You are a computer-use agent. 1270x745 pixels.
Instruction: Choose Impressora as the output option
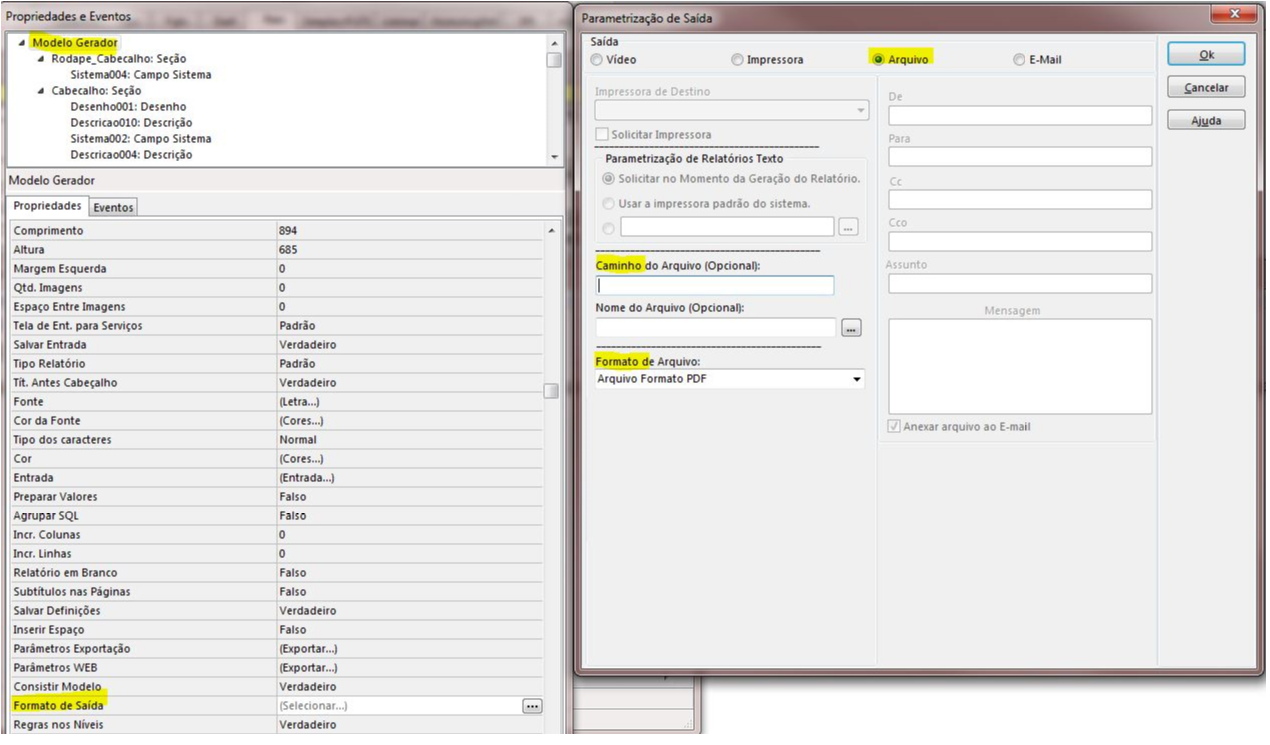point(738,60)
